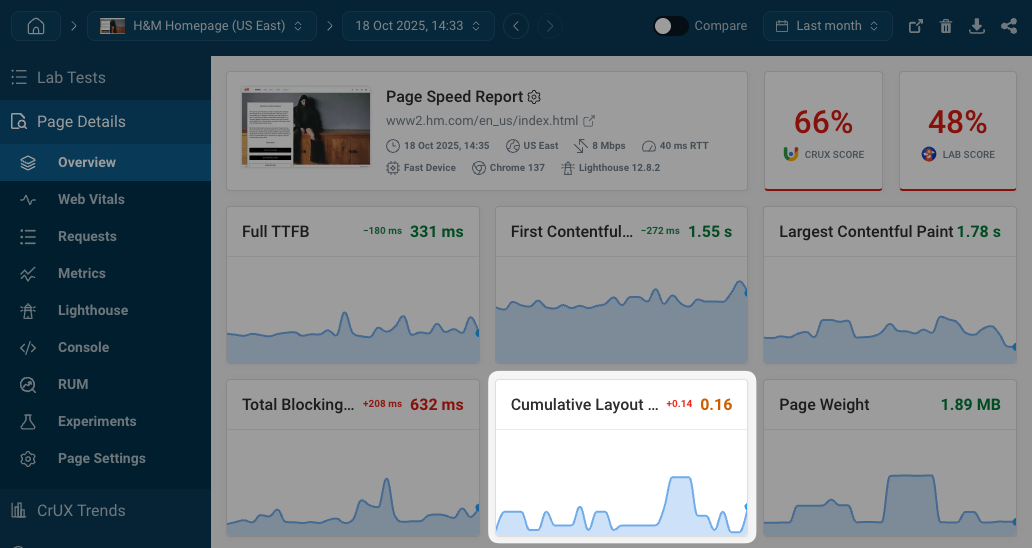Click the 331 ms Full TTFB value

(436, 232)
